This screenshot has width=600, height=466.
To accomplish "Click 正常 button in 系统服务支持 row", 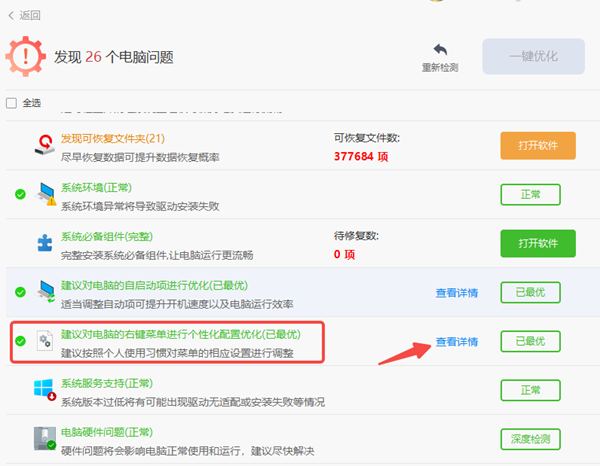I will [530, 390].
